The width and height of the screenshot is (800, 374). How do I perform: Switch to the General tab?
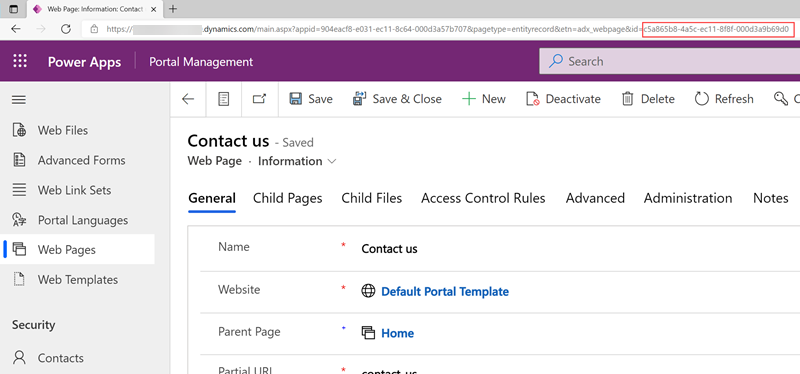click(x=212, y=198)
